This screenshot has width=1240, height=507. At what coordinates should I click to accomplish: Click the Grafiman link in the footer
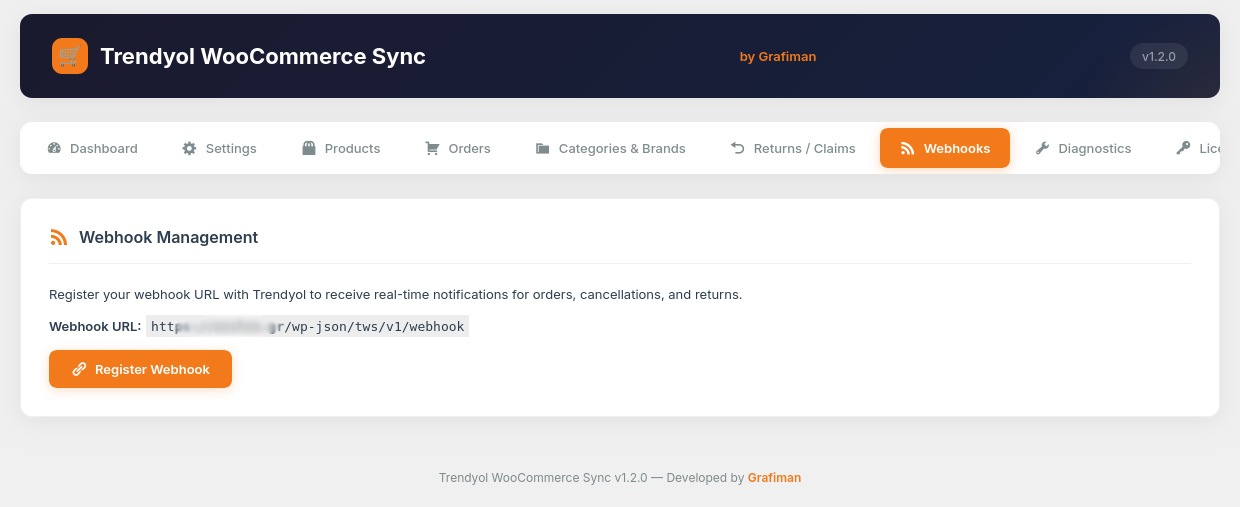pyautogui.click(x=774, y=478)
